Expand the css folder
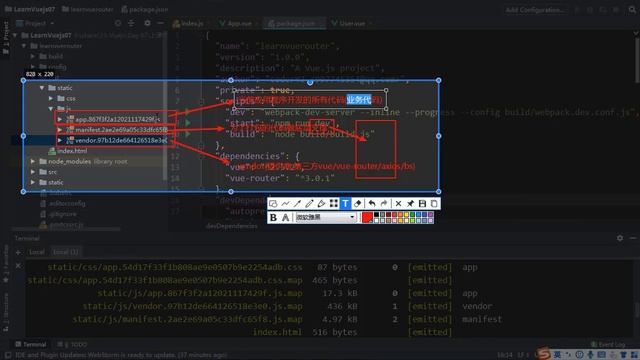 point(51,98)
